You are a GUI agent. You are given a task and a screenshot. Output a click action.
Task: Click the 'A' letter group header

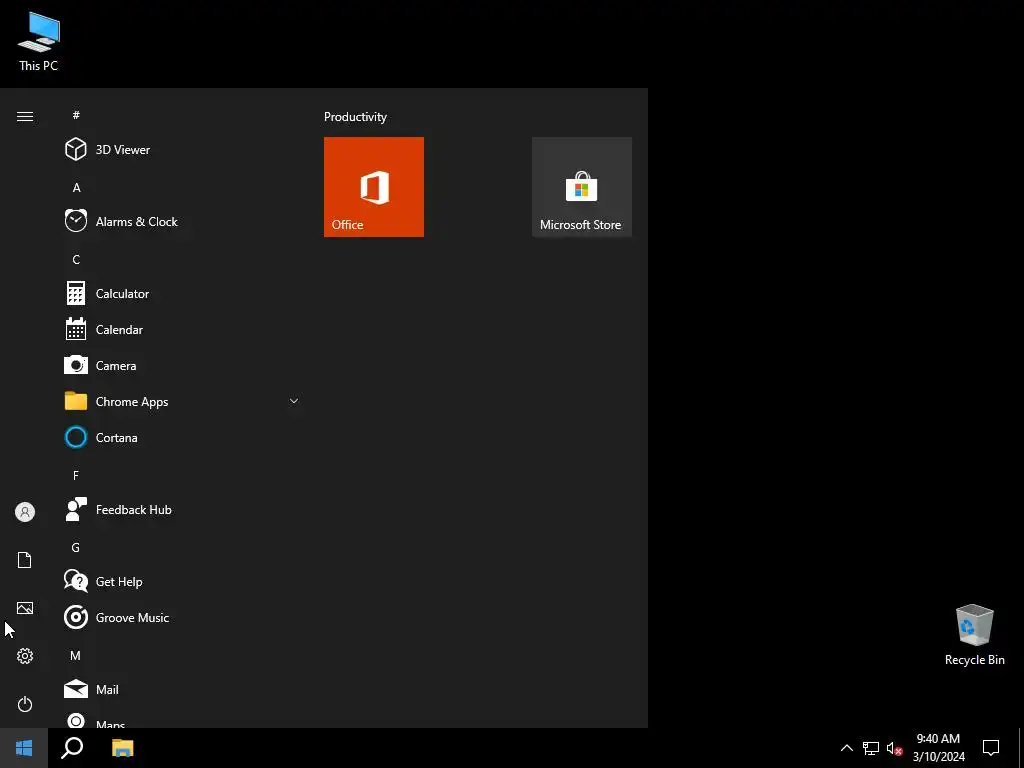pyautogui.click(x=76, y=188)
